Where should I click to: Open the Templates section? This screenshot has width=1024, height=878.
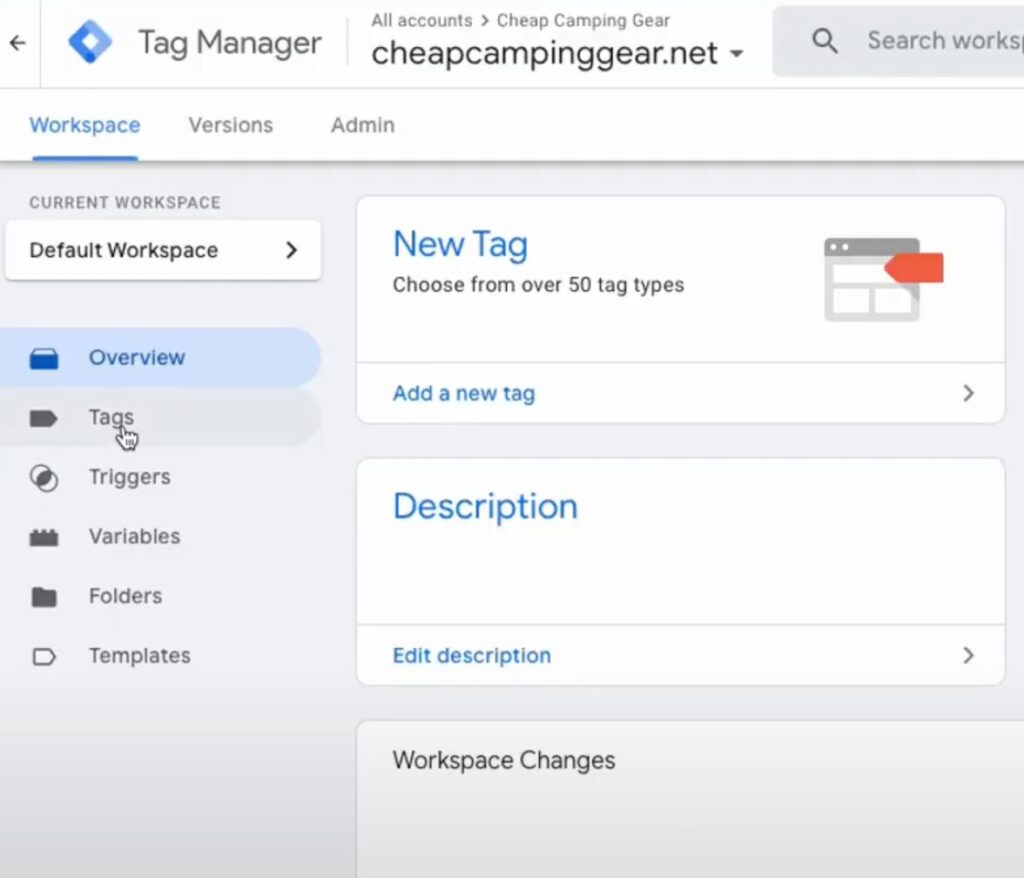click(160, 656)
